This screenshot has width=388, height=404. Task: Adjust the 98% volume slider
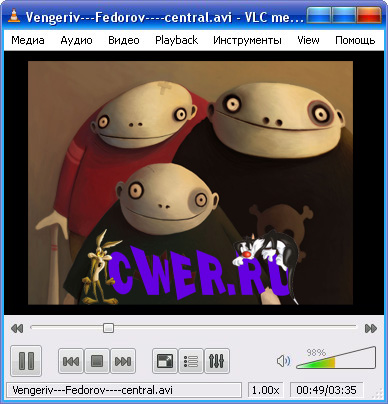[x=336, y=358]
